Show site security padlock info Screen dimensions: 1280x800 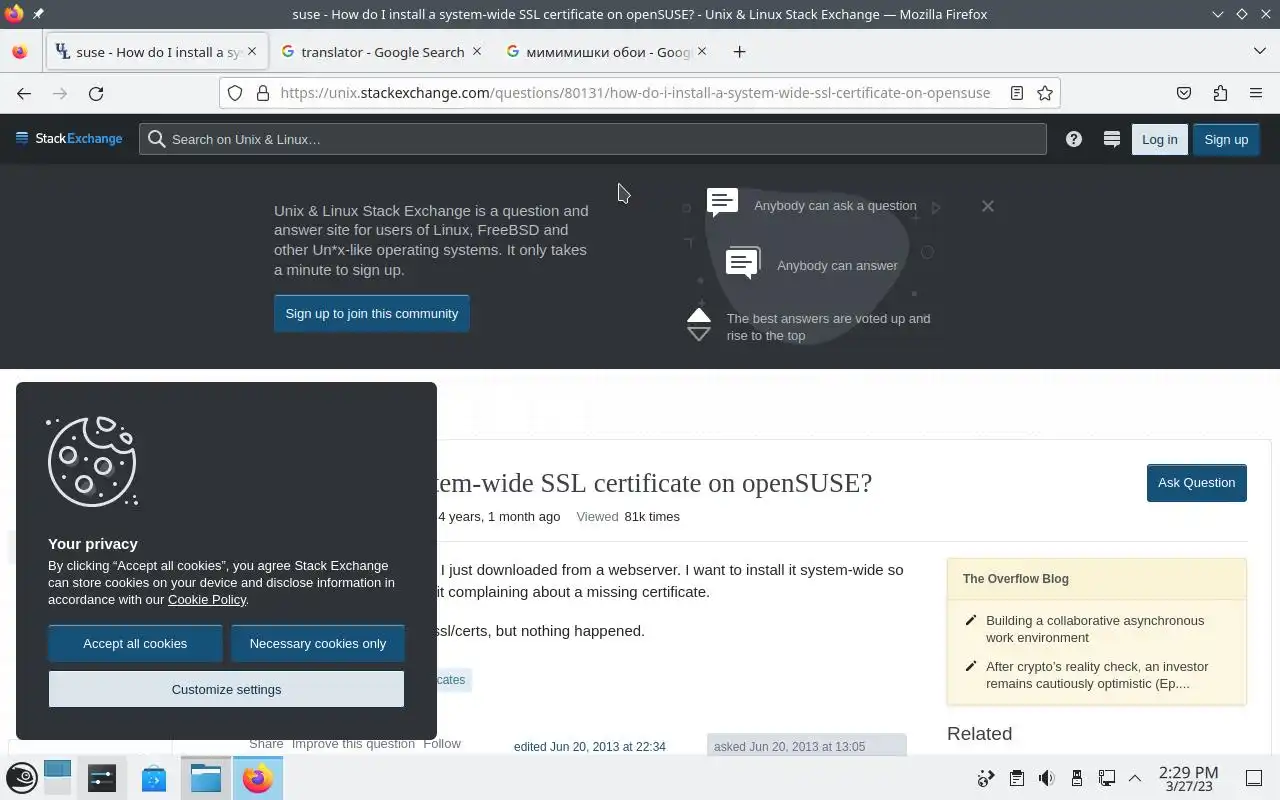point(263,93)
